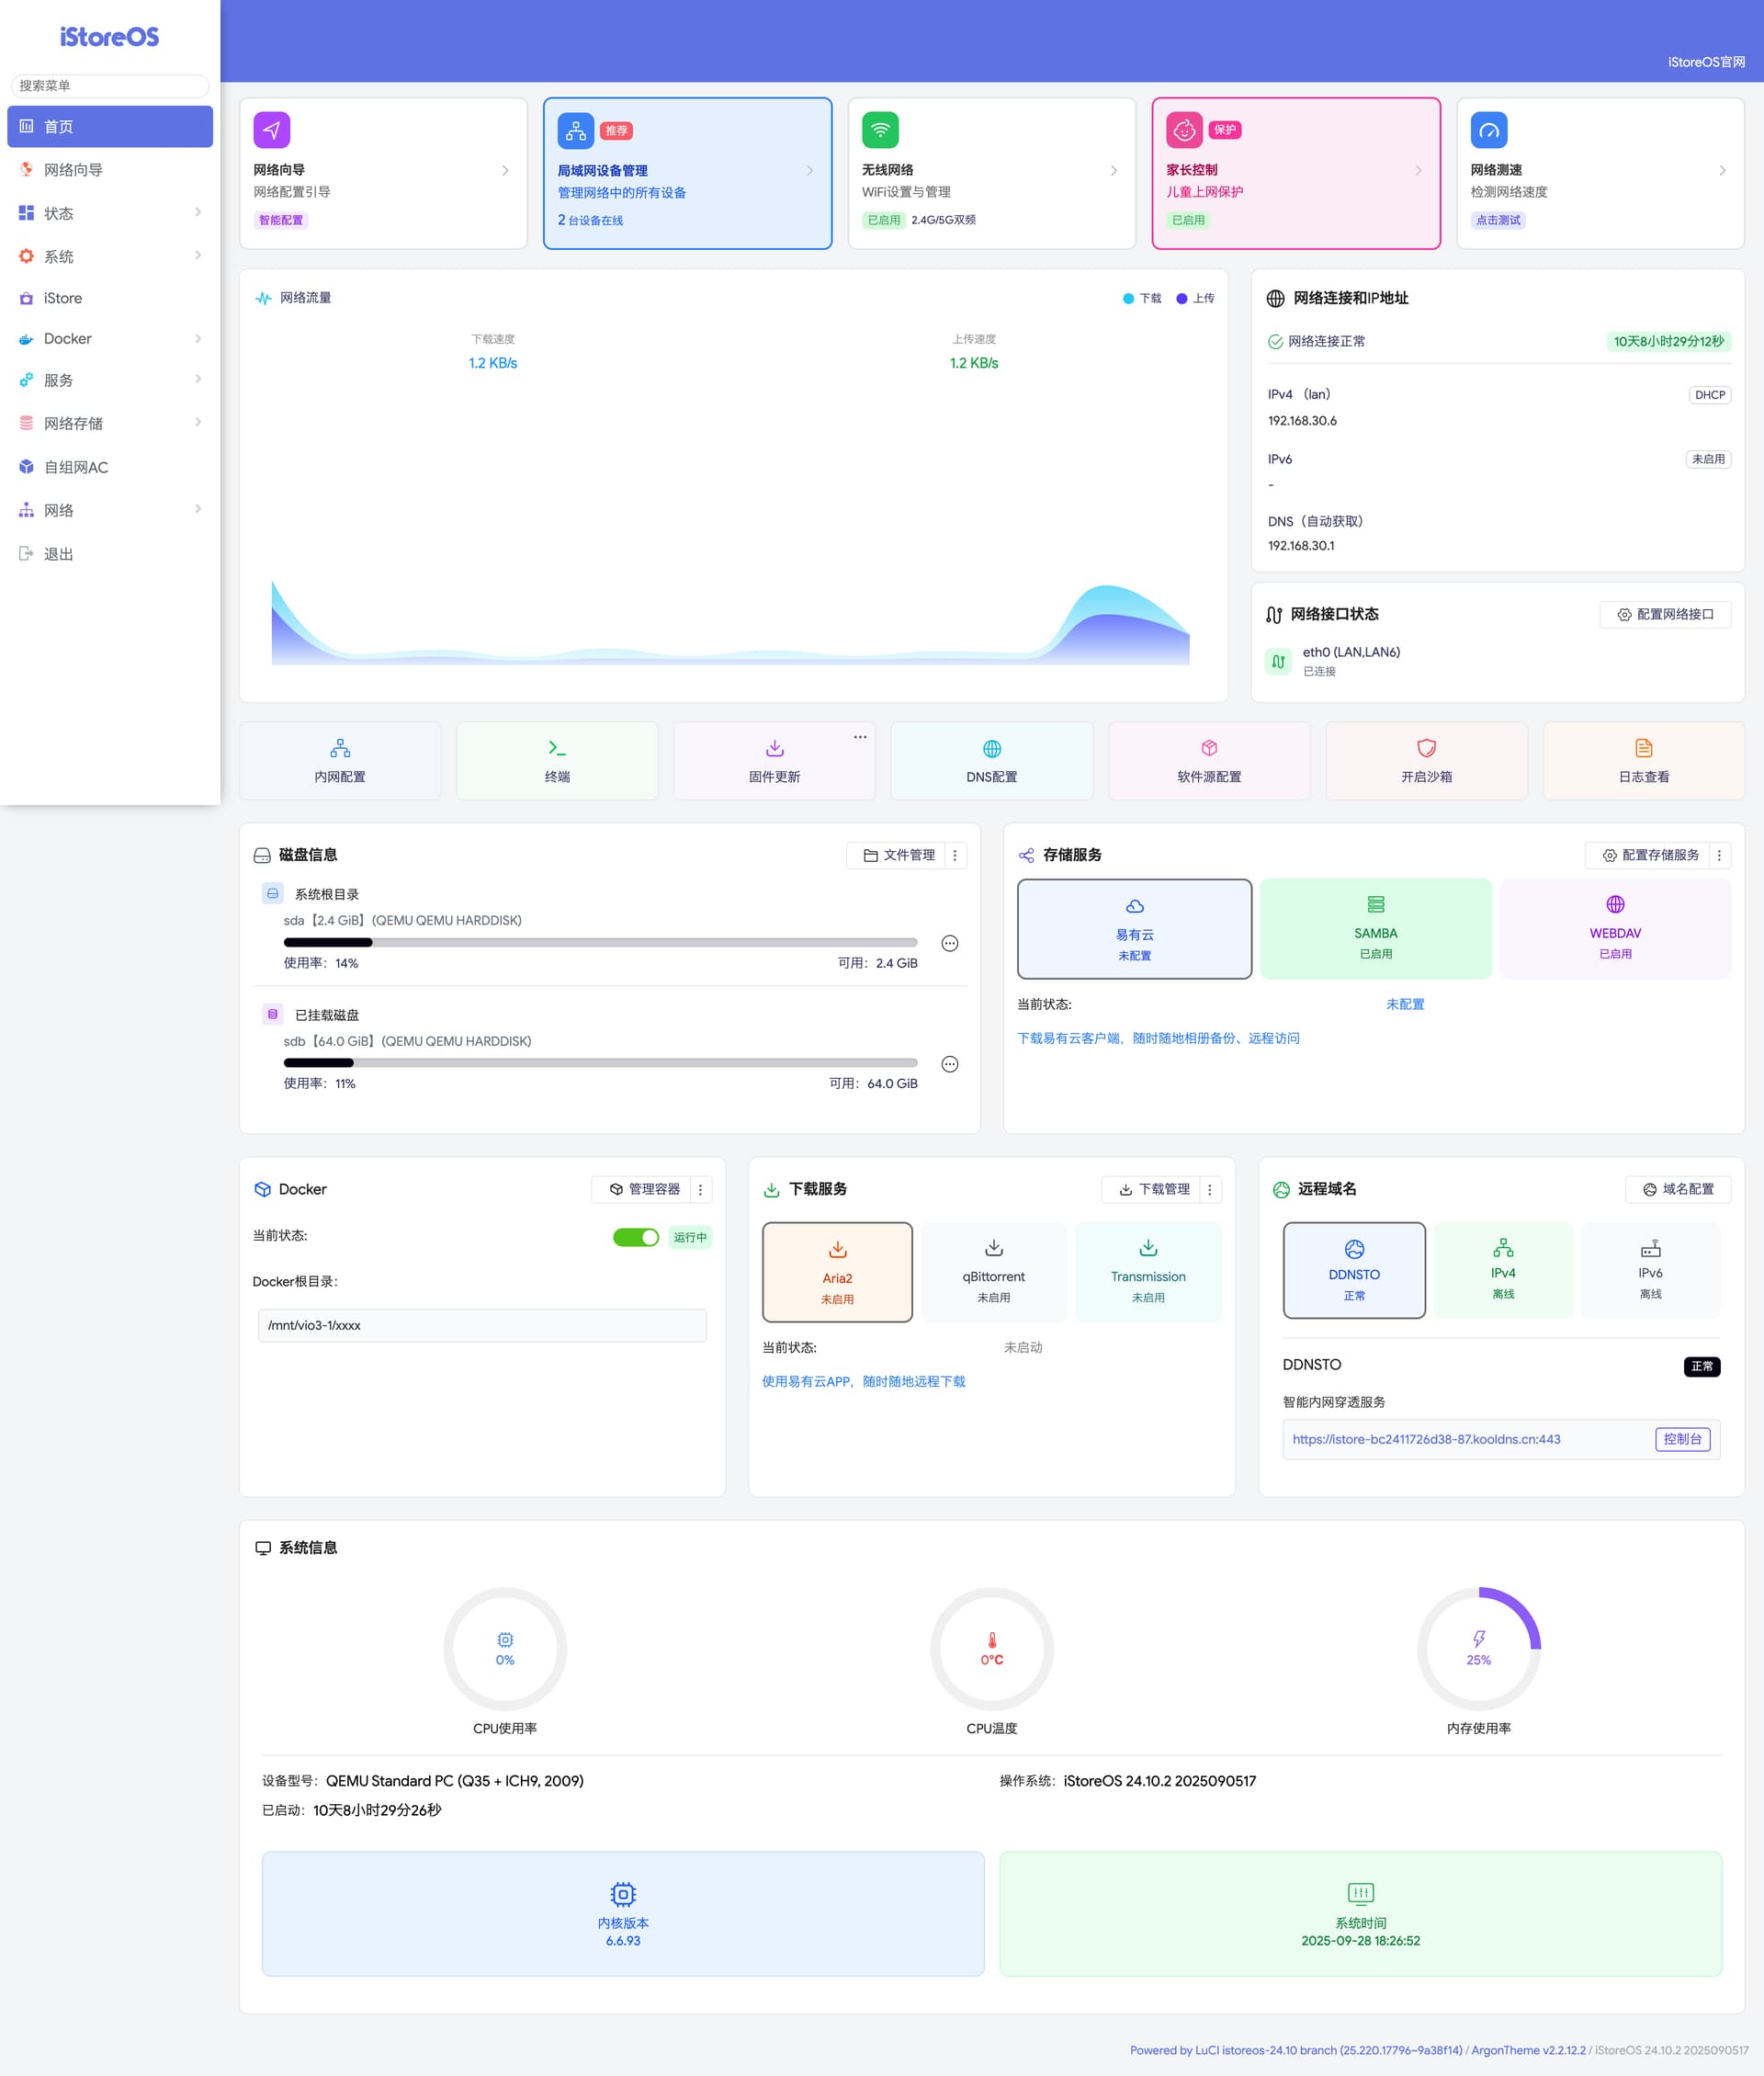Open the terminal quick action icon
Image resolution: width=1764 pixels, height=2076 pixels.
click(557, 748)
